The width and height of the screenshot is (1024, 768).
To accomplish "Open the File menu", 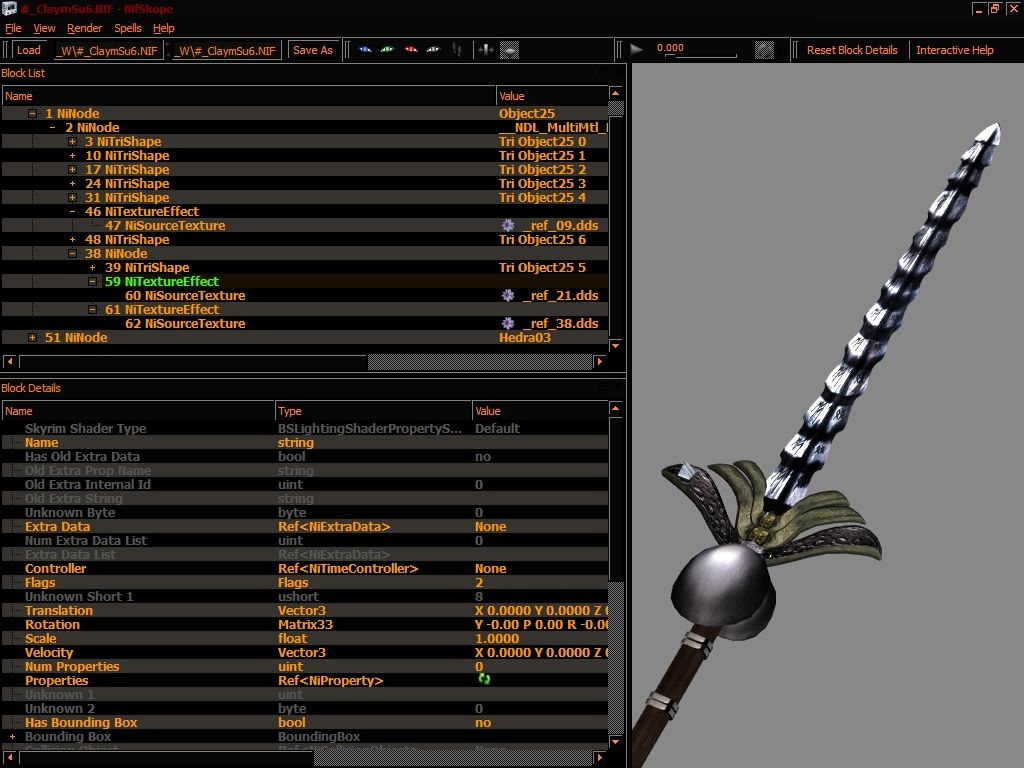I will coord(13,28).
